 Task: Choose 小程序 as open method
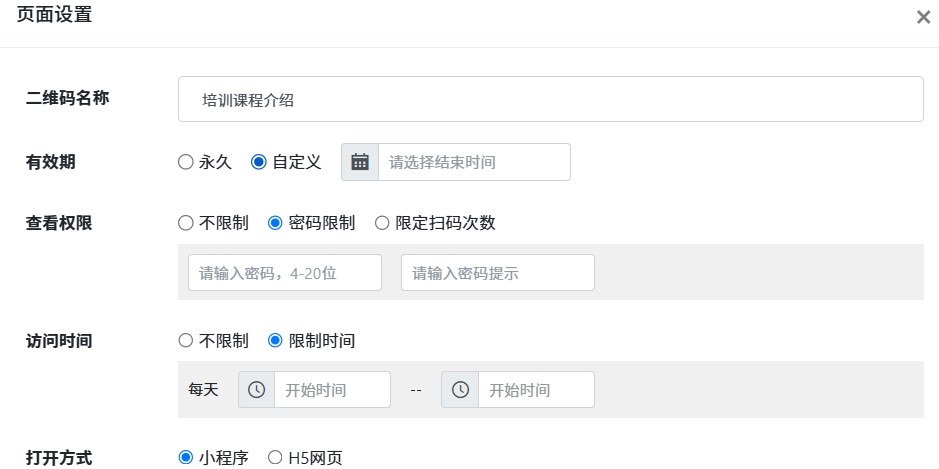click(x=186, y=458)
